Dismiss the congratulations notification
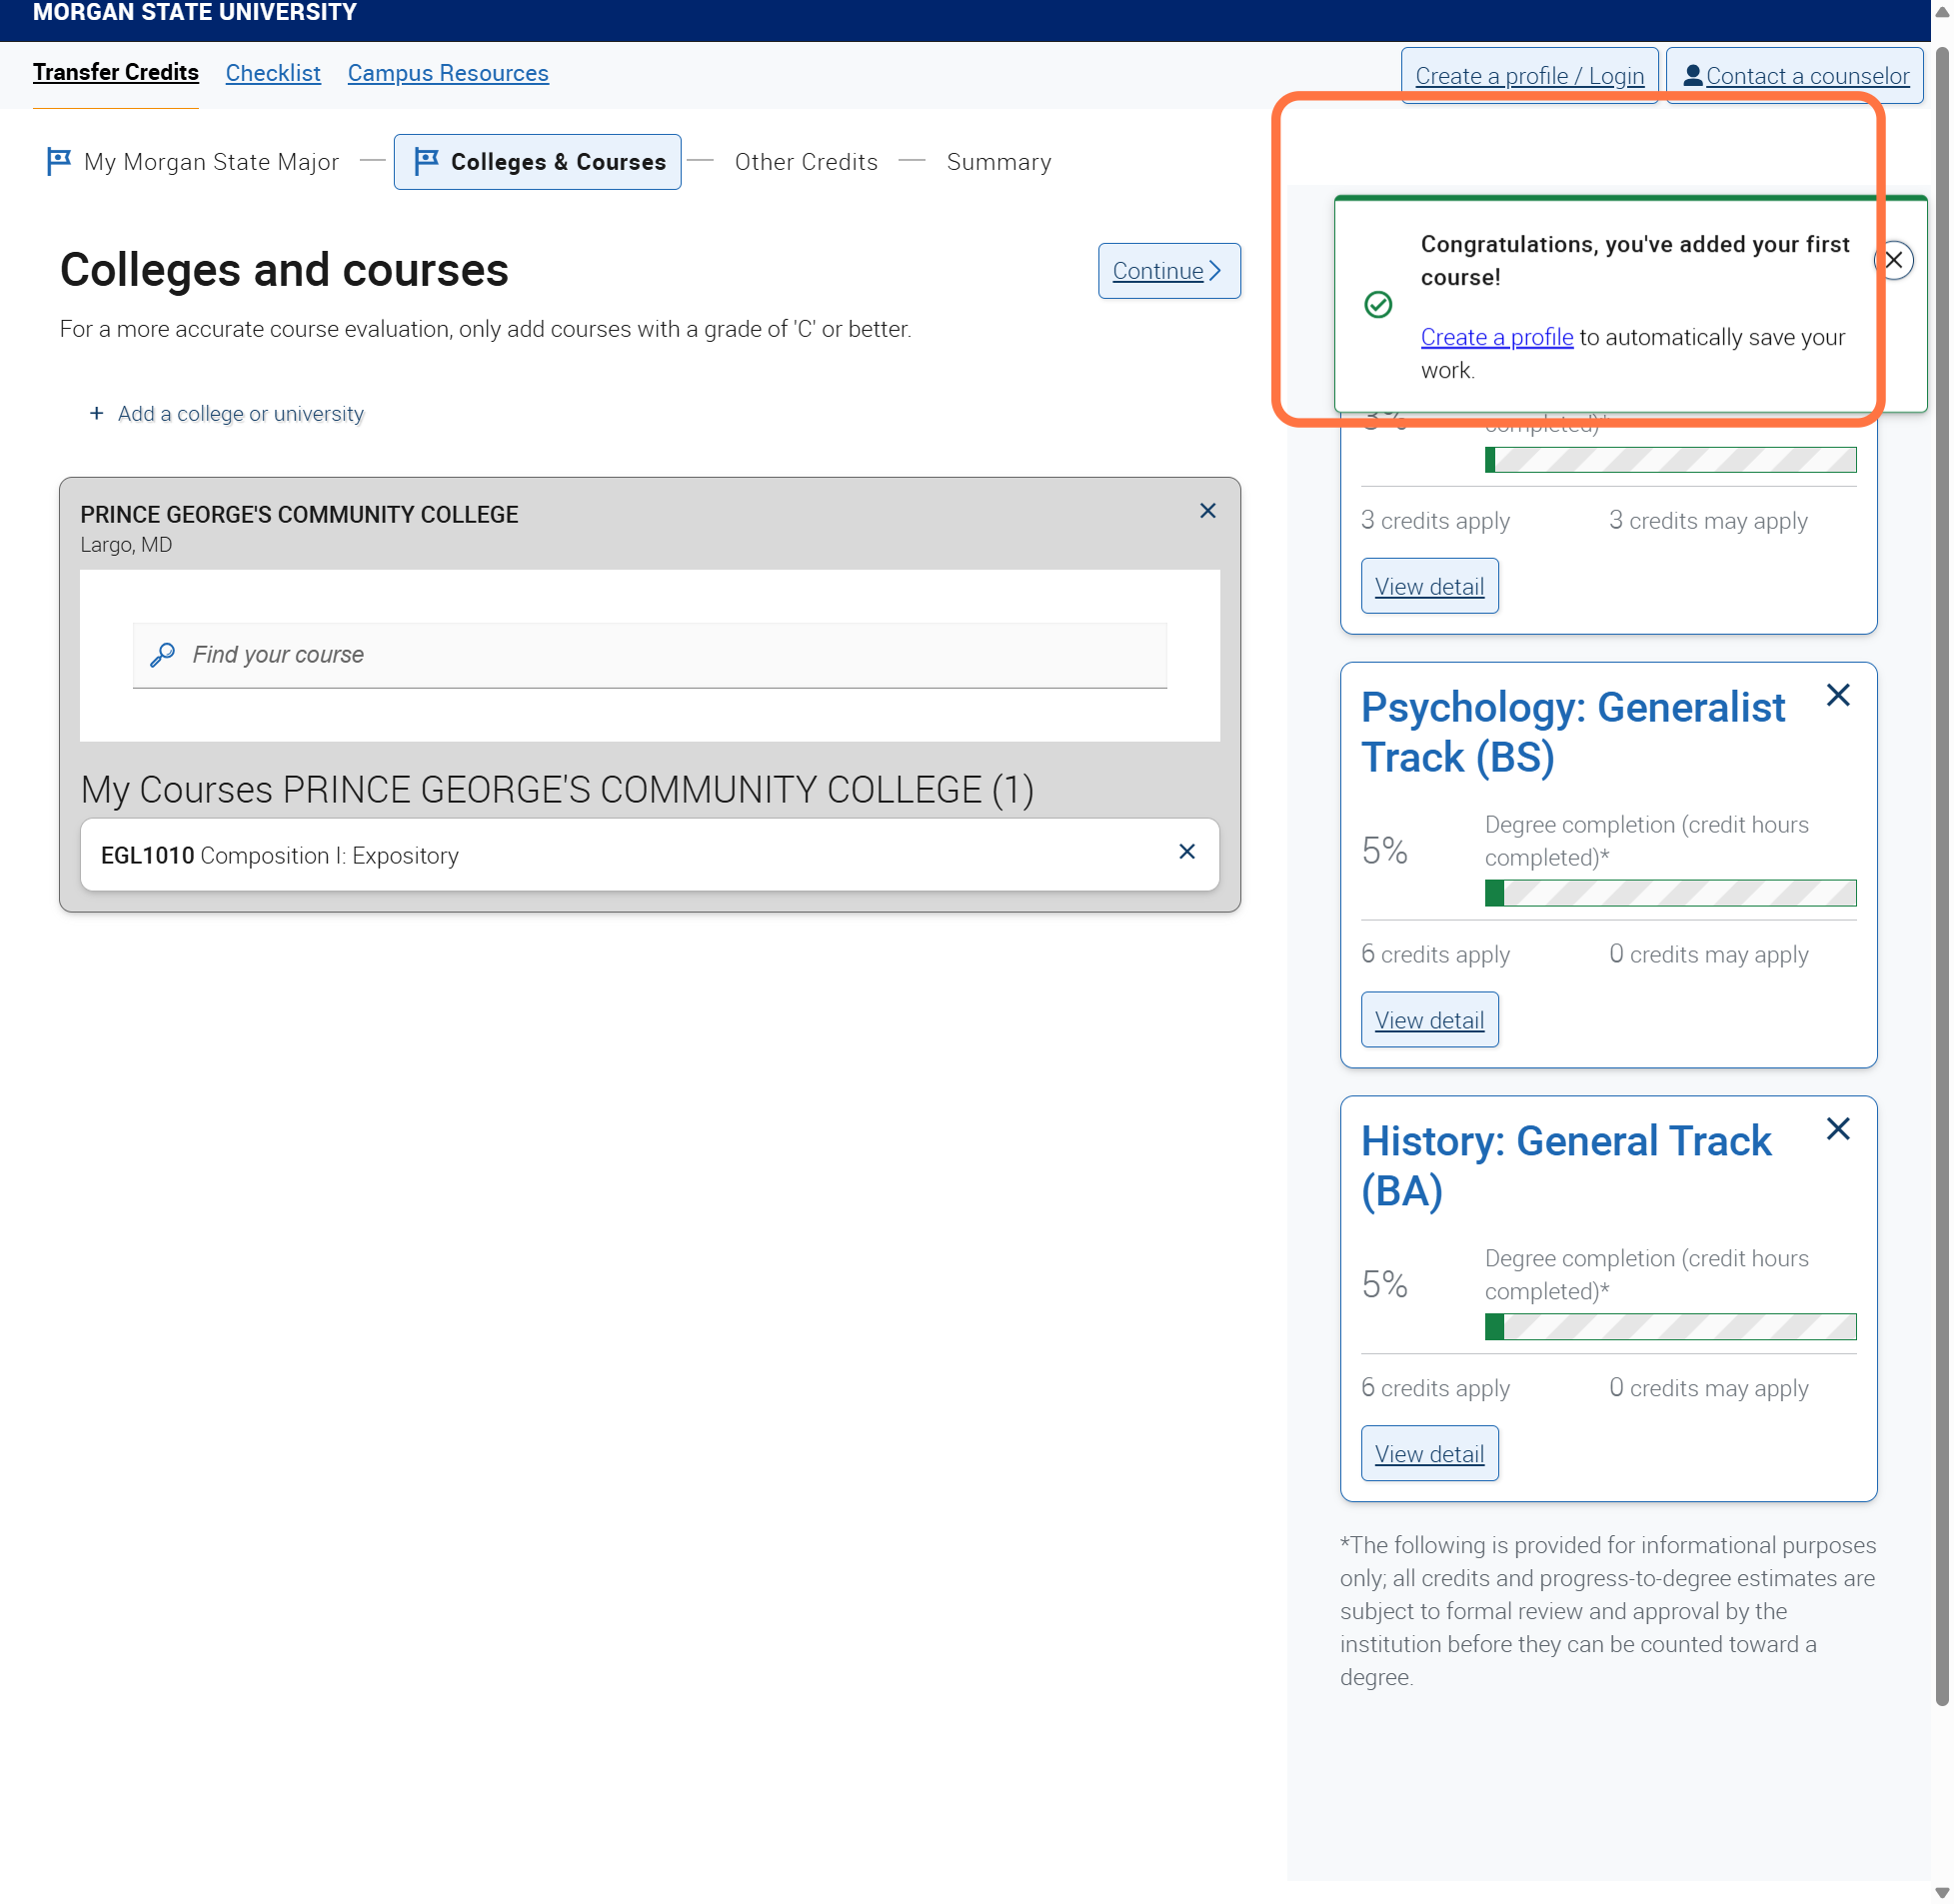The width and height of the screenshot is (1954, 1904). (1893, 260)
